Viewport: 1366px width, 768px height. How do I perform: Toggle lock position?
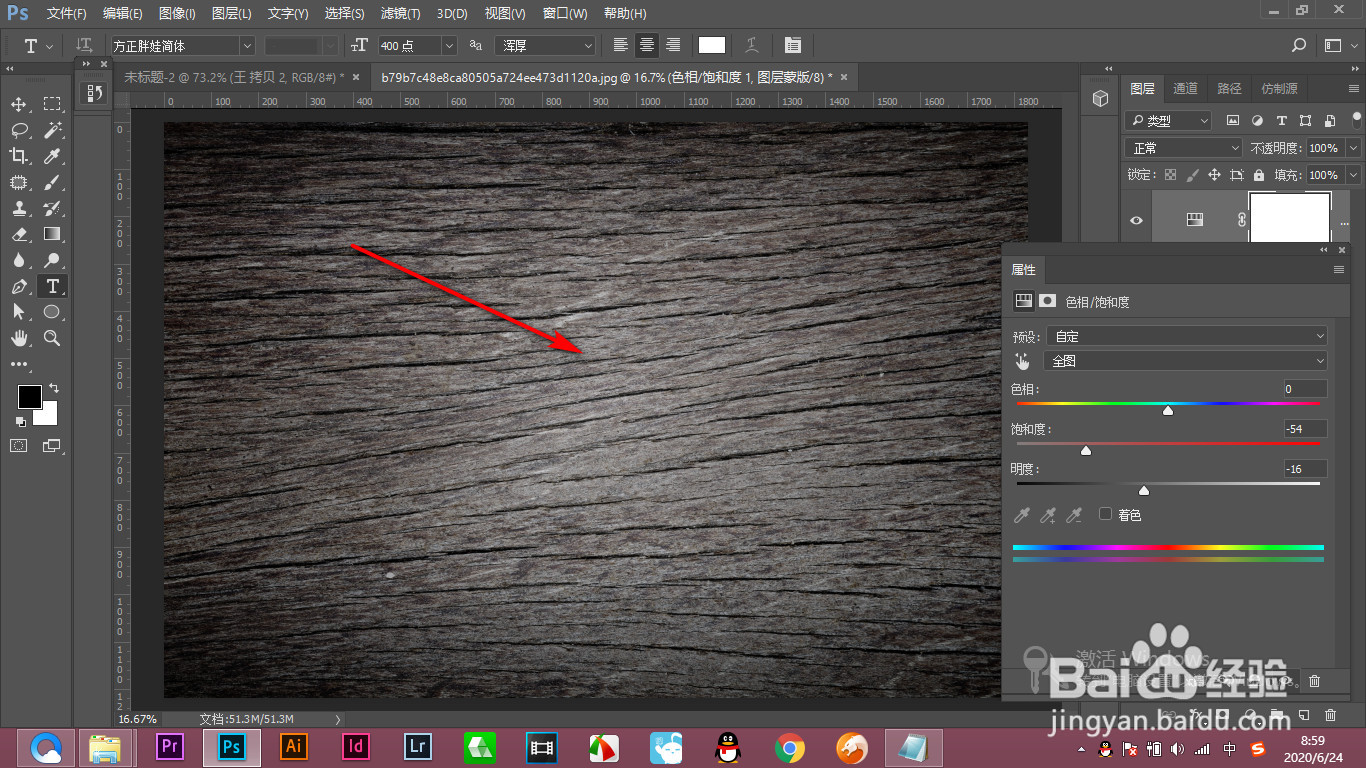[x=1214, y=175]
